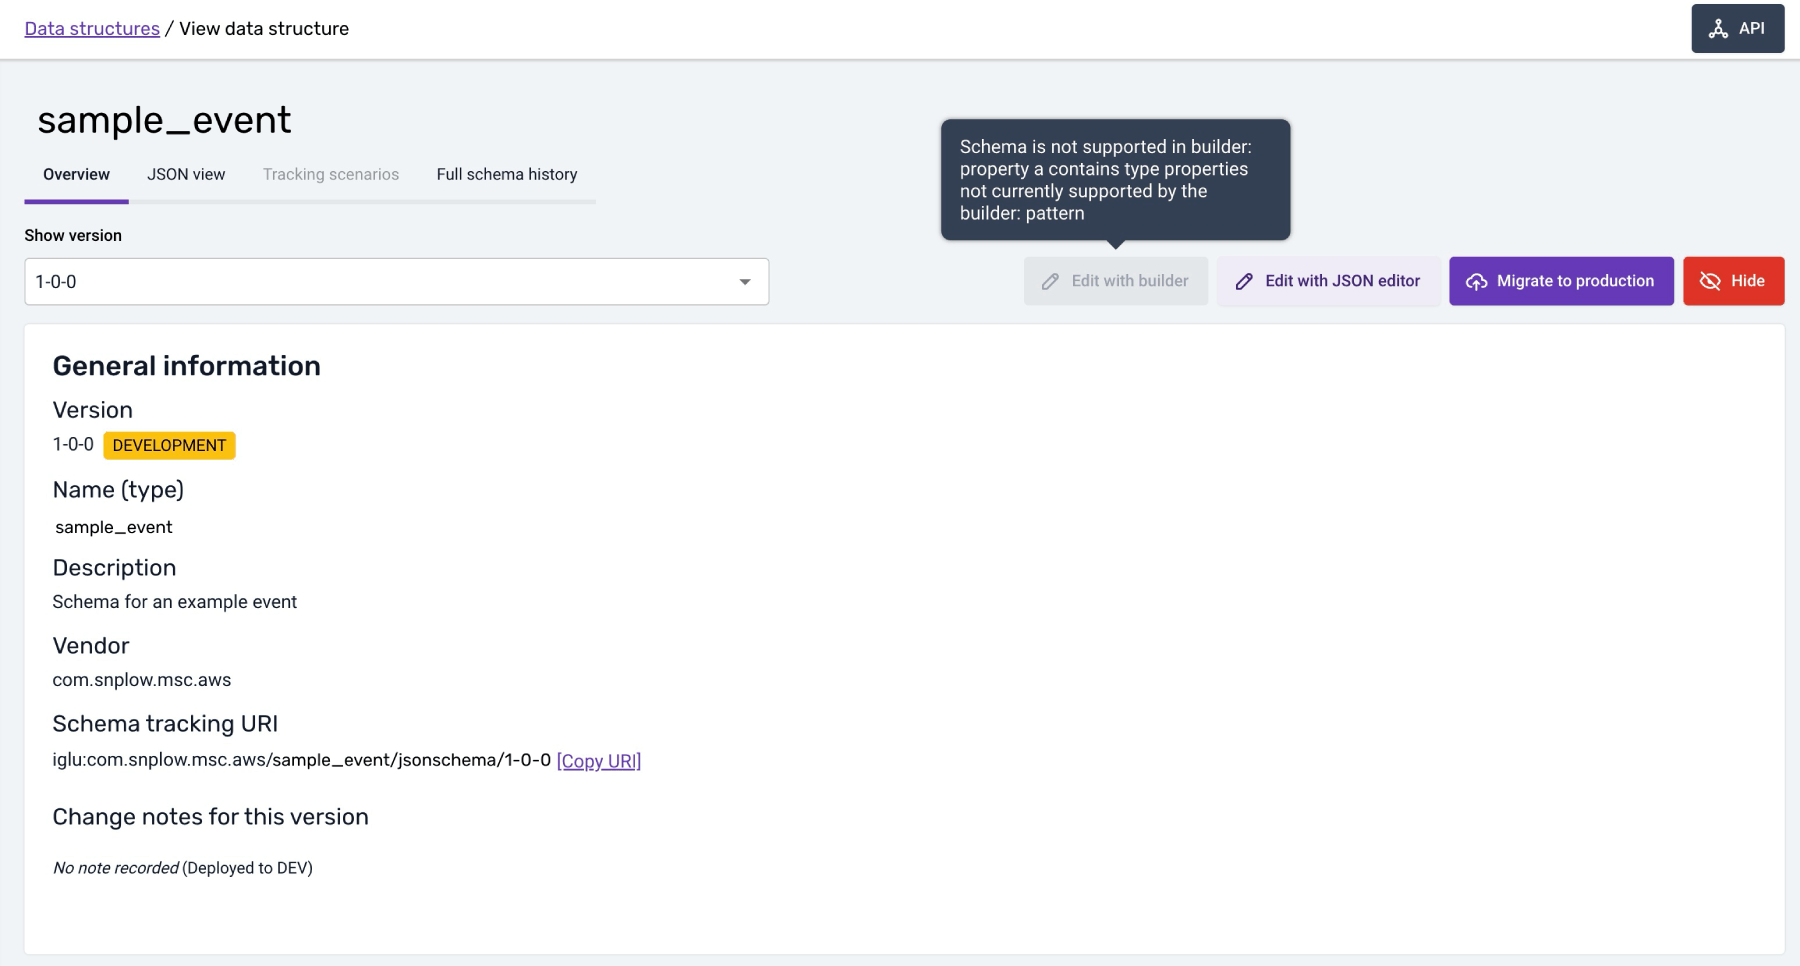Click the View data structure breadcrumb text
This screenshot has height=966, width=1800.
[x=264, y=29]
